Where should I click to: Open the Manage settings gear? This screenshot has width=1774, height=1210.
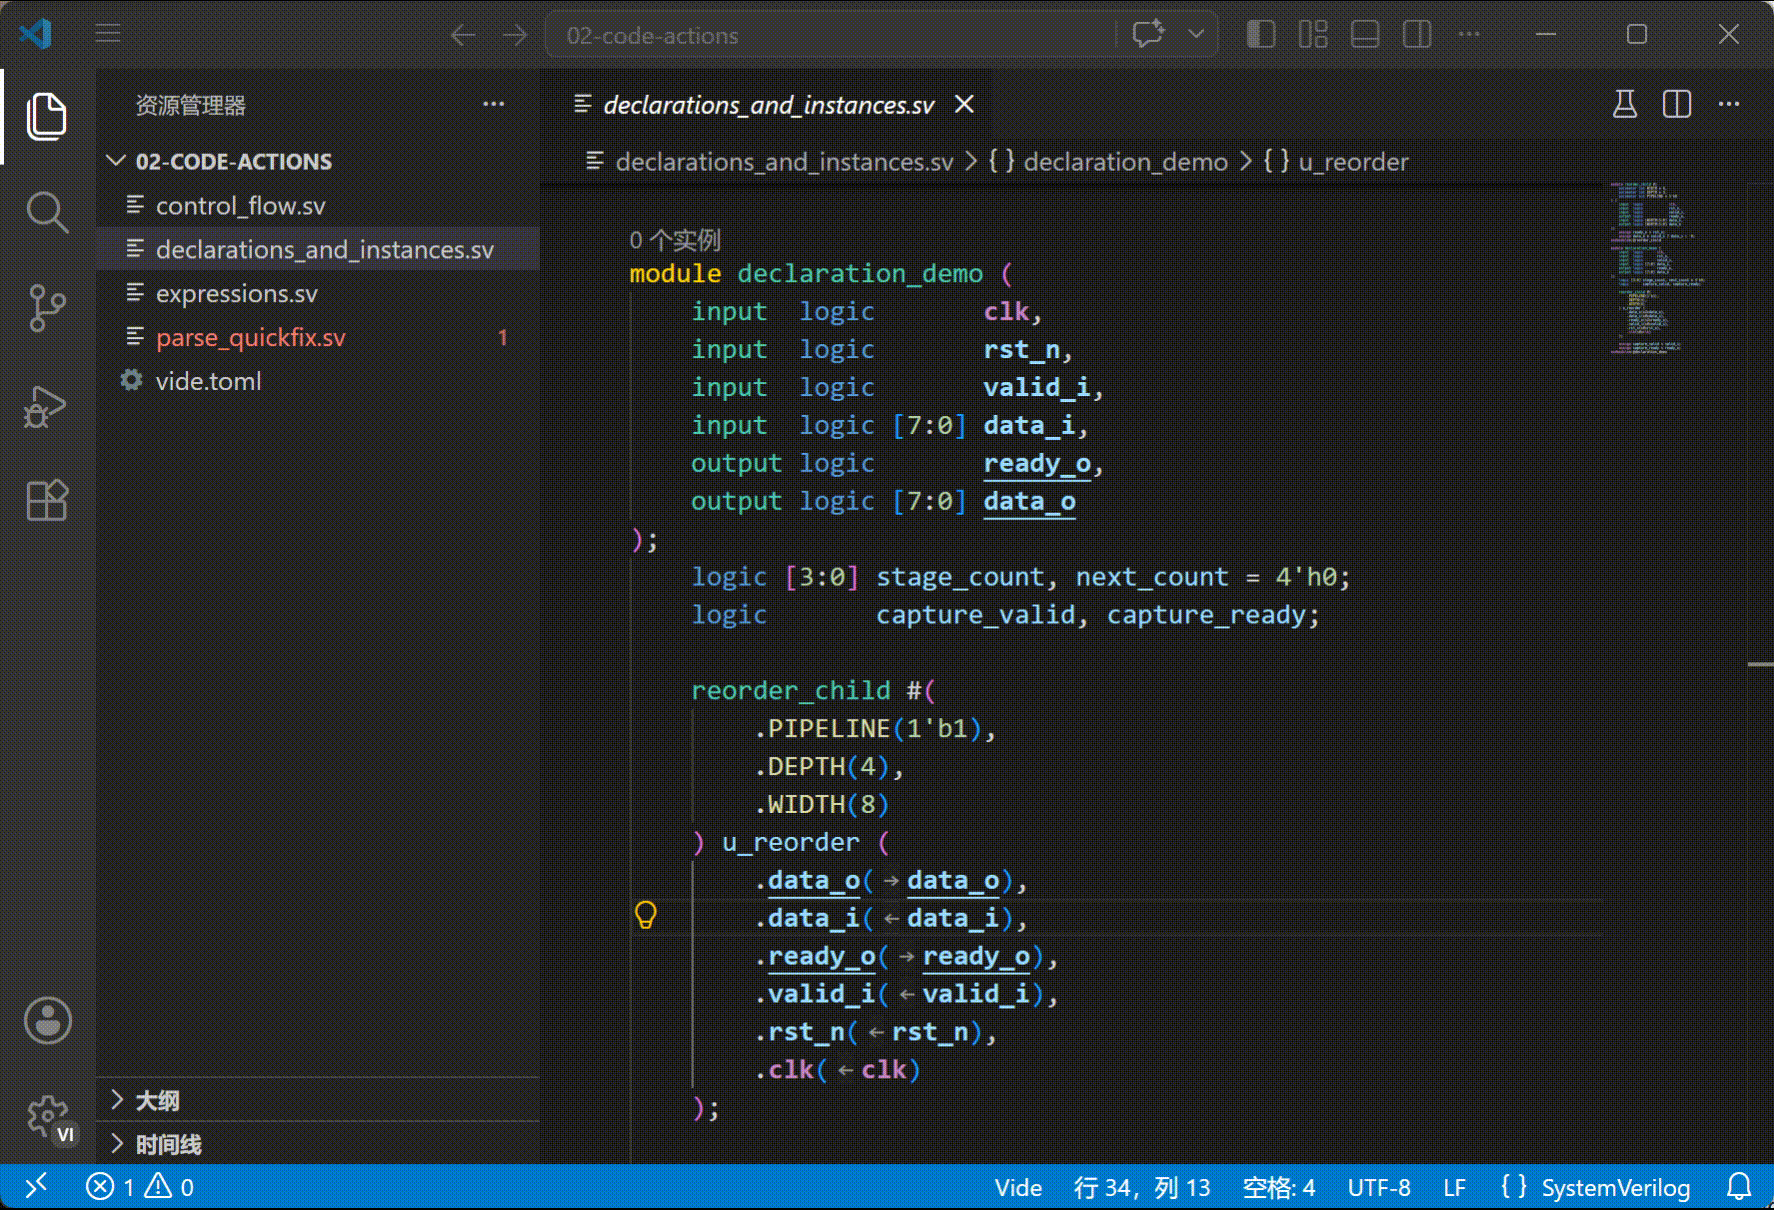(47, 1116)
